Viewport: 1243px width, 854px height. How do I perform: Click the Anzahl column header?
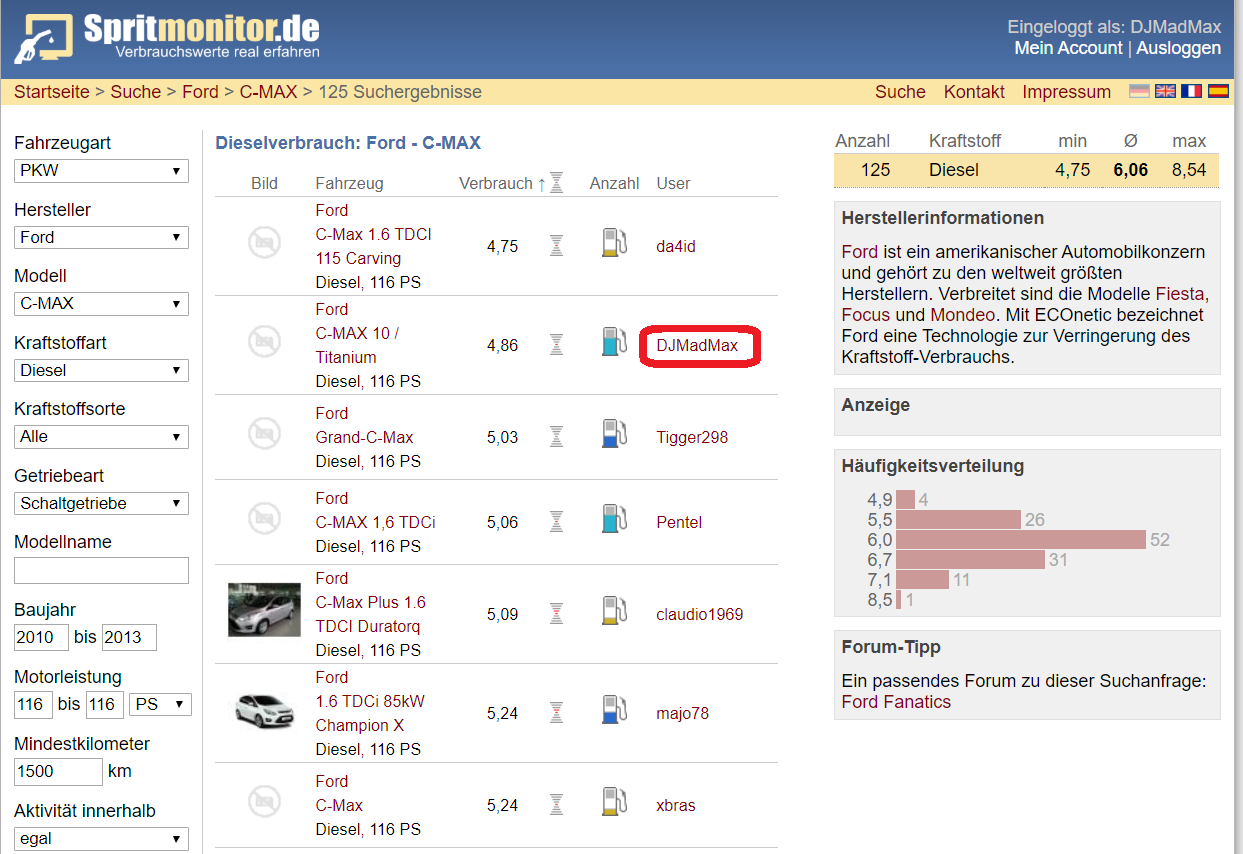(615, 183)
